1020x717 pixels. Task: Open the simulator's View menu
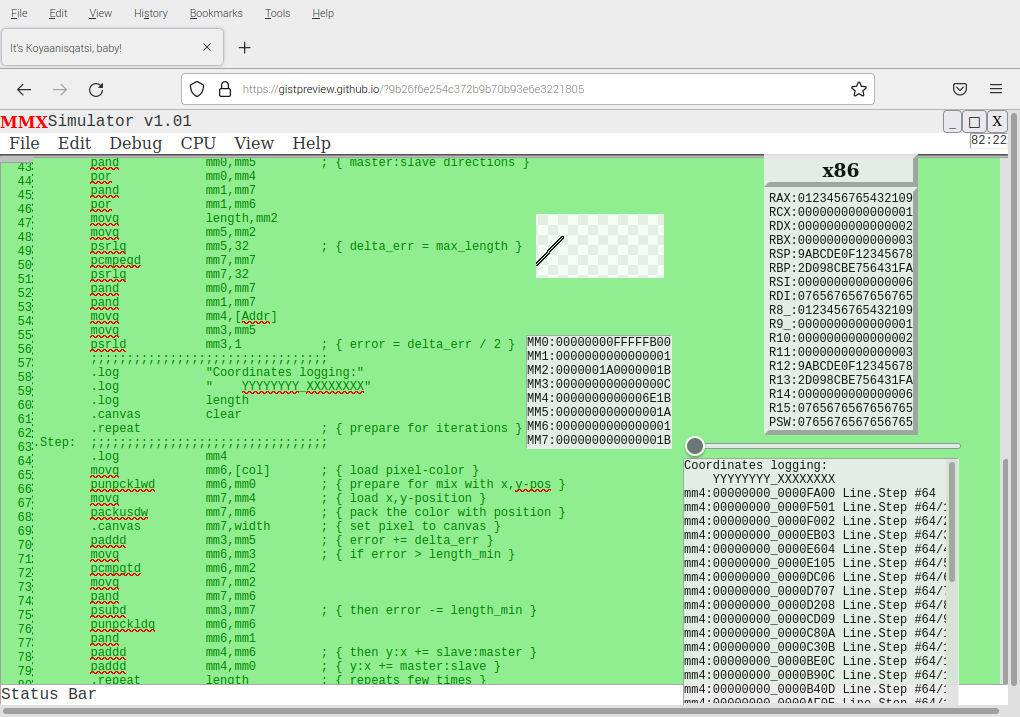(254, 143)
